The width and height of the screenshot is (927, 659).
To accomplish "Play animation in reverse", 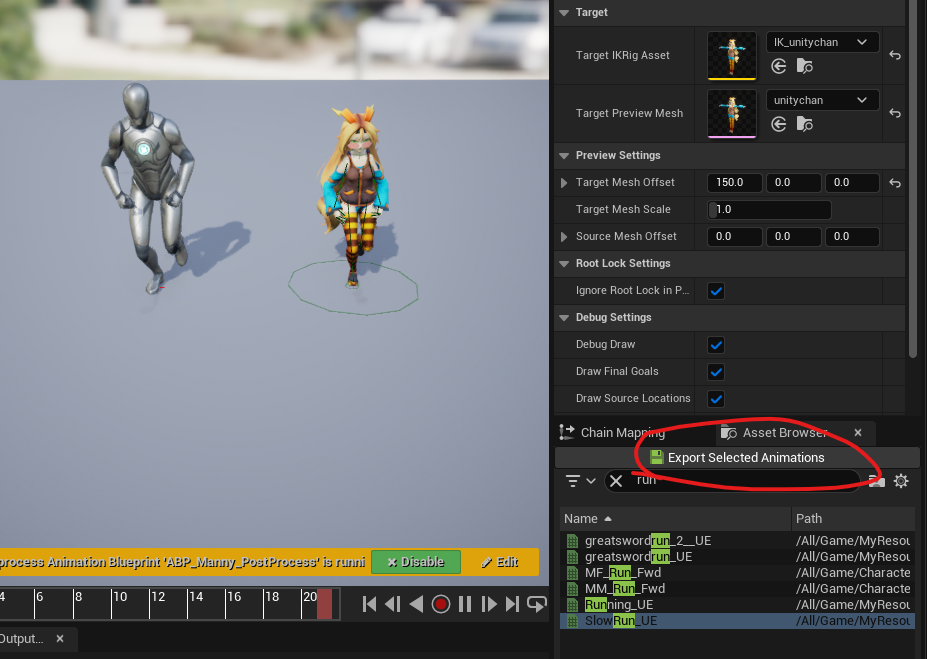I will click(416, 604).
